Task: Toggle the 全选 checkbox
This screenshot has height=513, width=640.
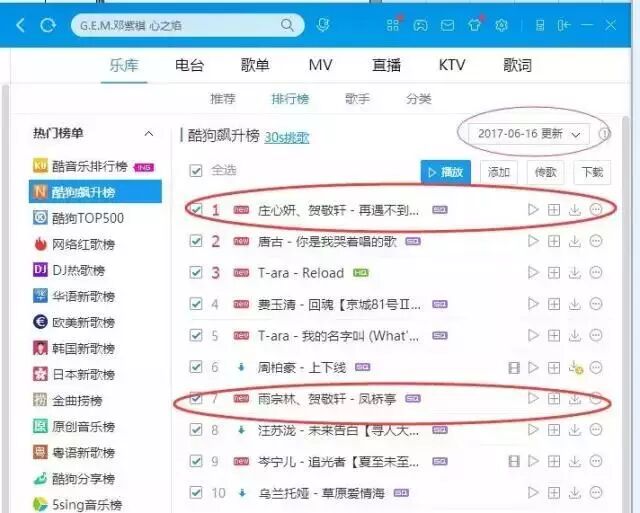Action: (x=196, y=171)
